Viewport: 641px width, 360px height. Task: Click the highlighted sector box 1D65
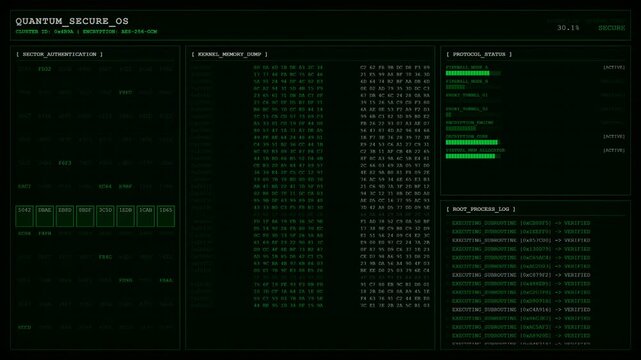tap(166, 216)
